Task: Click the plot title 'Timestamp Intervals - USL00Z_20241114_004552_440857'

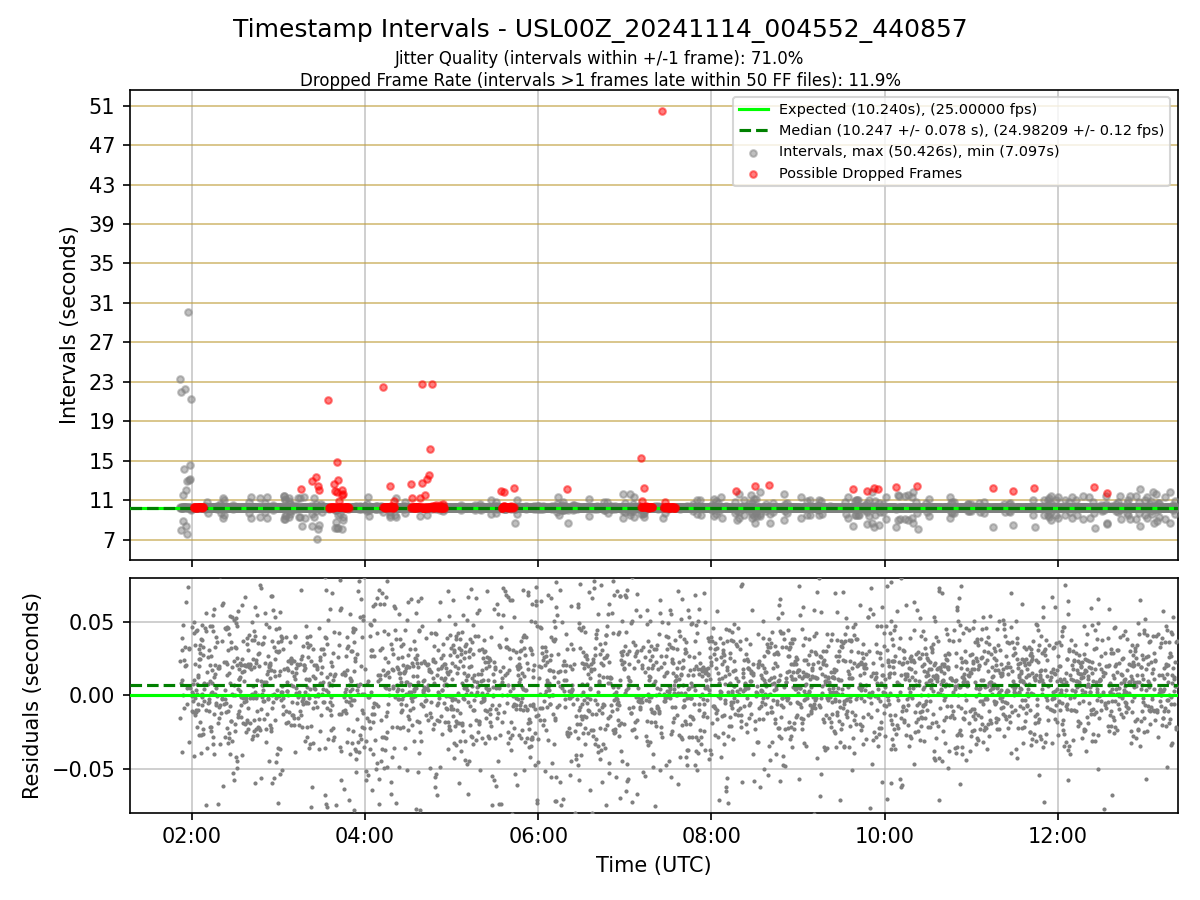Action: (600, 29)
